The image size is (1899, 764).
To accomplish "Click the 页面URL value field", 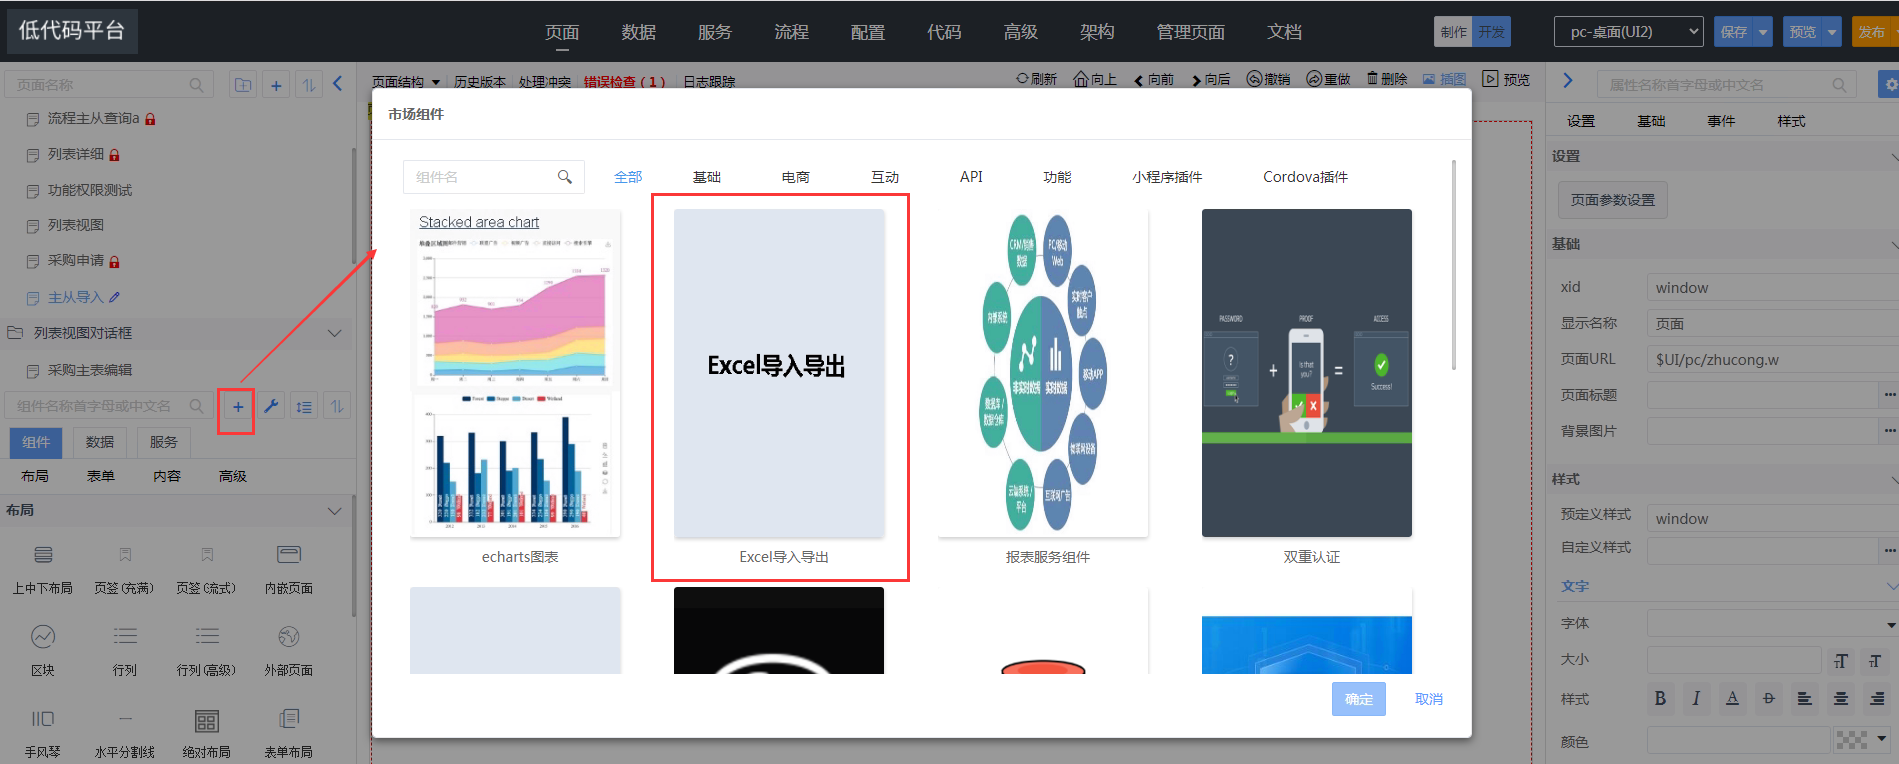I will tap(1772, 360).
